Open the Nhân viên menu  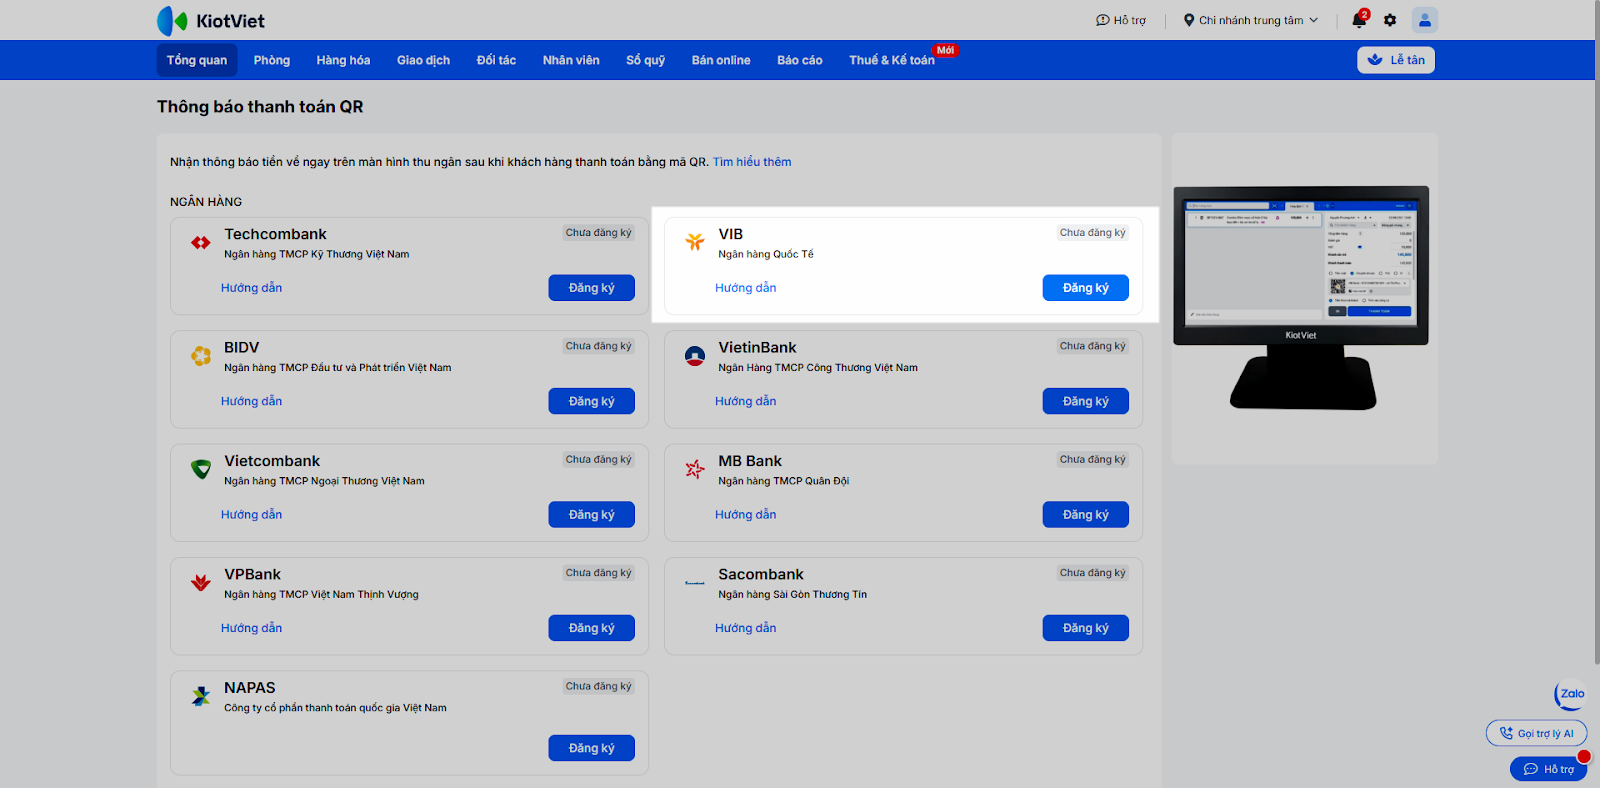(571, 60)
